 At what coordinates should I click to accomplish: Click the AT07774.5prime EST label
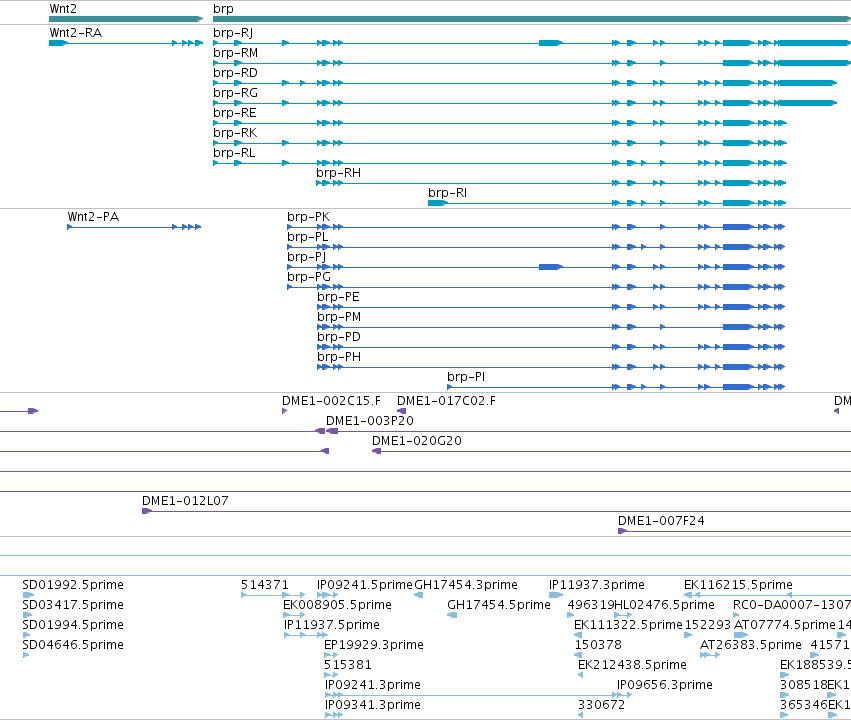click(x=785, y=625)
